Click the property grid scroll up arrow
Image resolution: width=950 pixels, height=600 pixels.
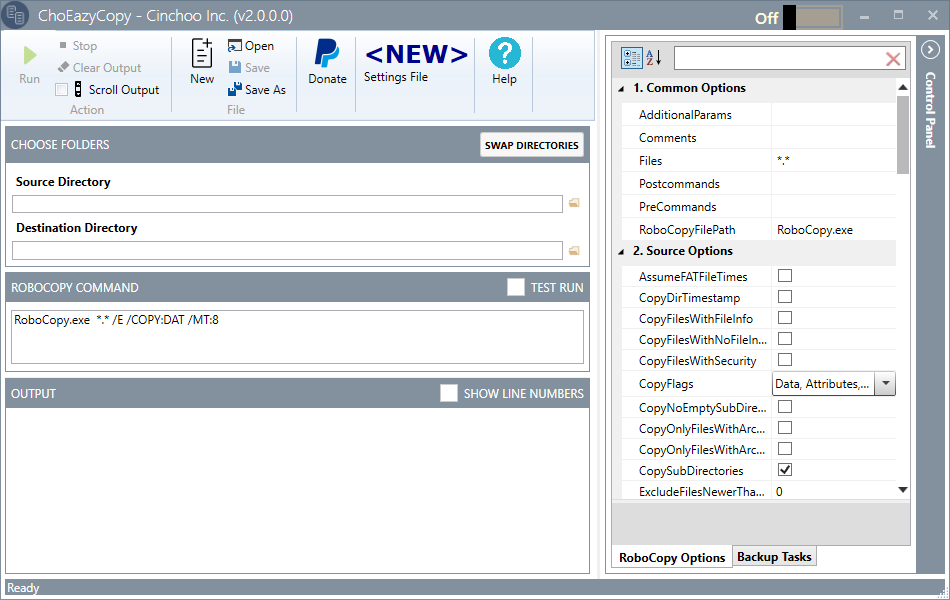(903, 87)
